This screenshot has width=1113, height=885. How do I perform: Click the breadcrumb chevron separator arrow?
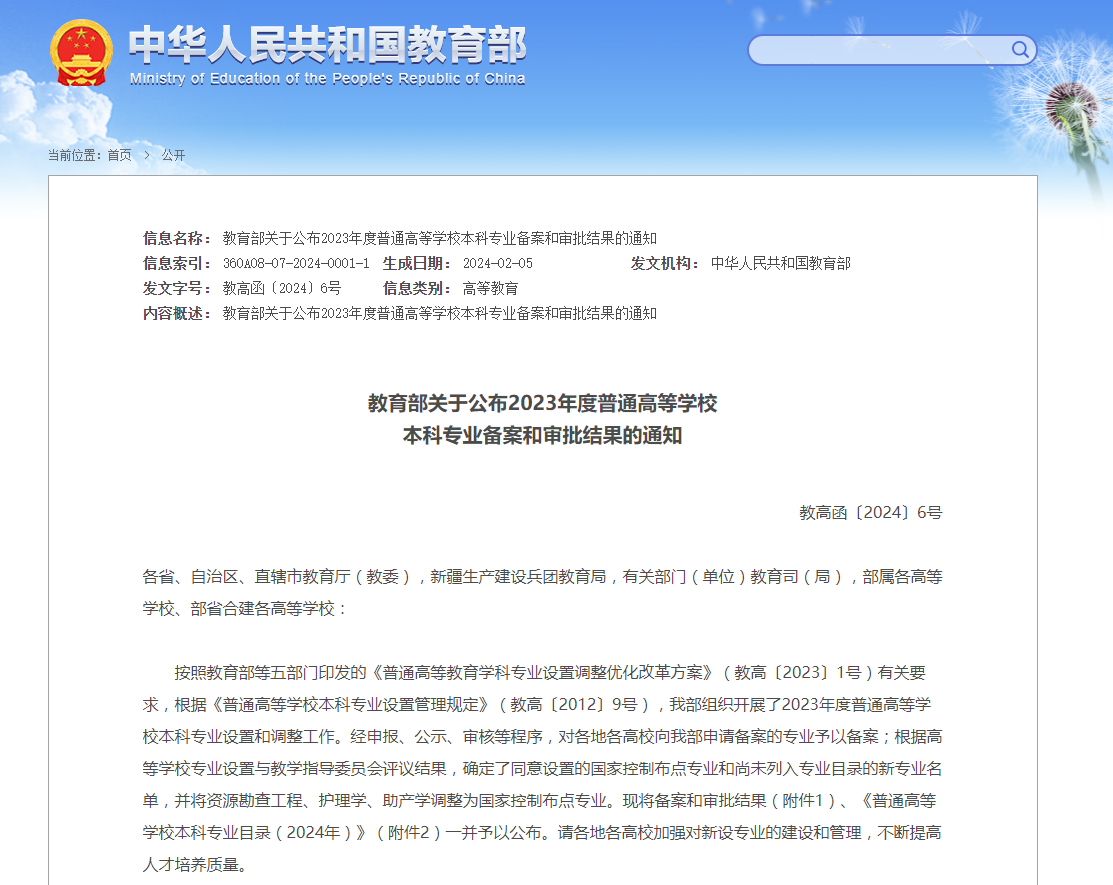(146, 155)
